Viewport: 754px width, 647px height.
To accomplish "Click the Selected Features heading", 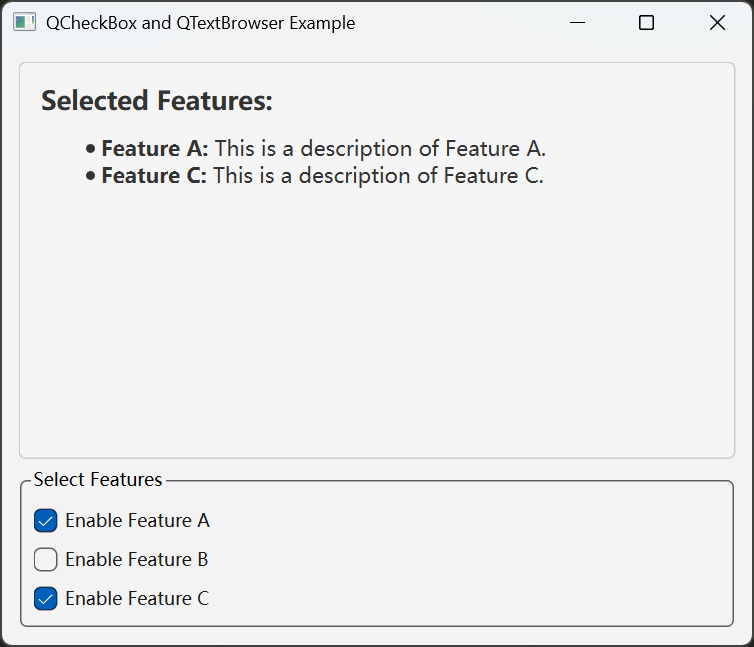I will (x=157, y=101).
